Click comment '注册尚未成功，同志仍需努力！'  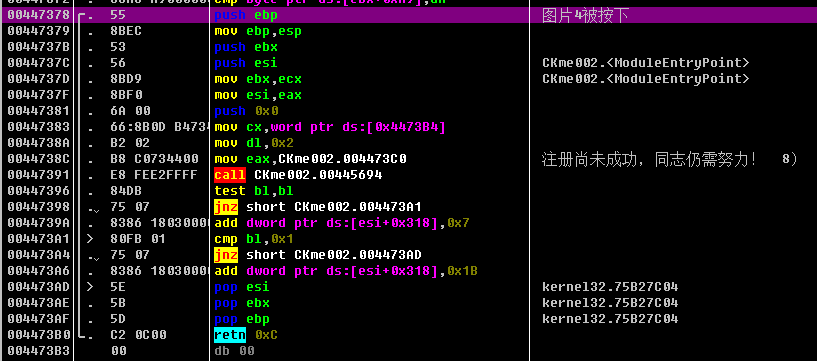coord(649,159)
